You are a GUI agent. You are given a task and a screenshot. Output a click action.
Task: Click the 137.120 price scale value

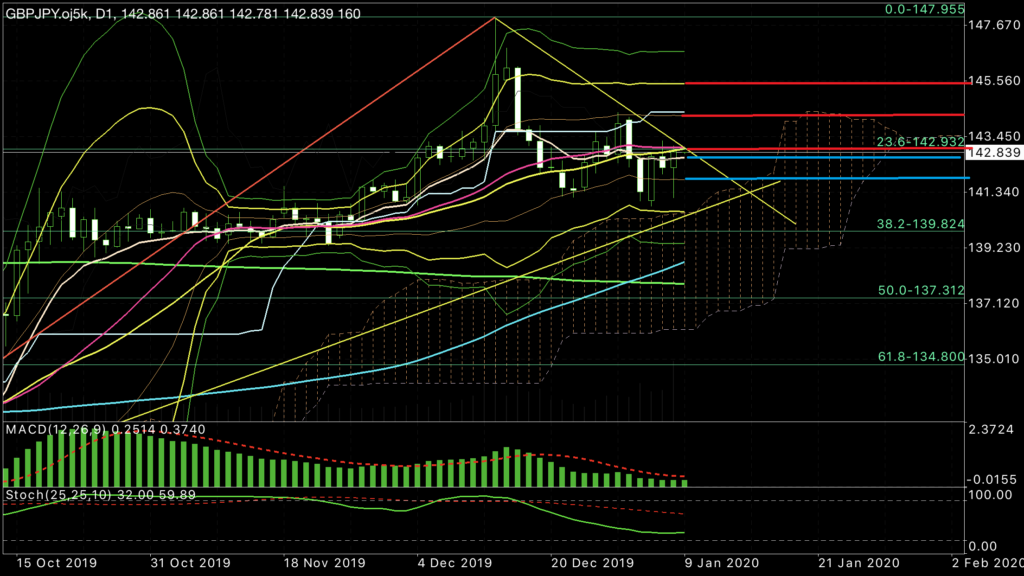pyautogui.click(x=994, y=303)
